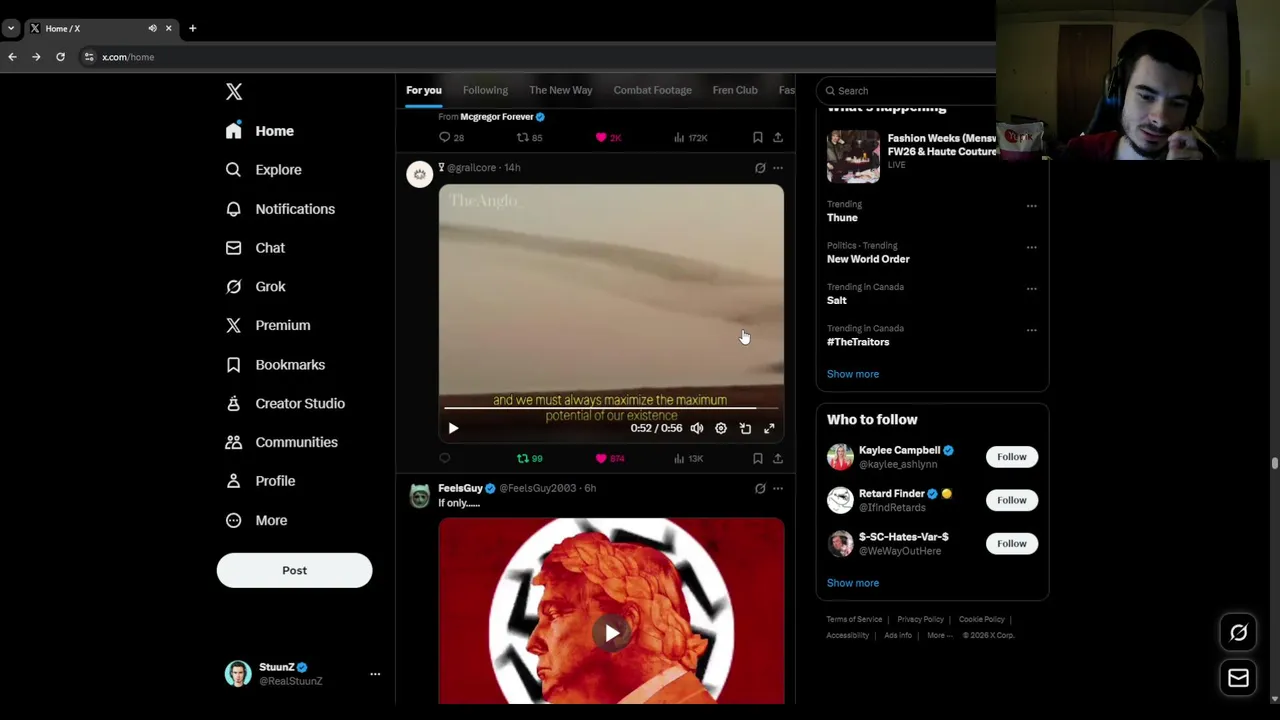View analytics of grailcore post 13K
The width and height of the screenshot is (1280, 720).
(x=689, y=458)
